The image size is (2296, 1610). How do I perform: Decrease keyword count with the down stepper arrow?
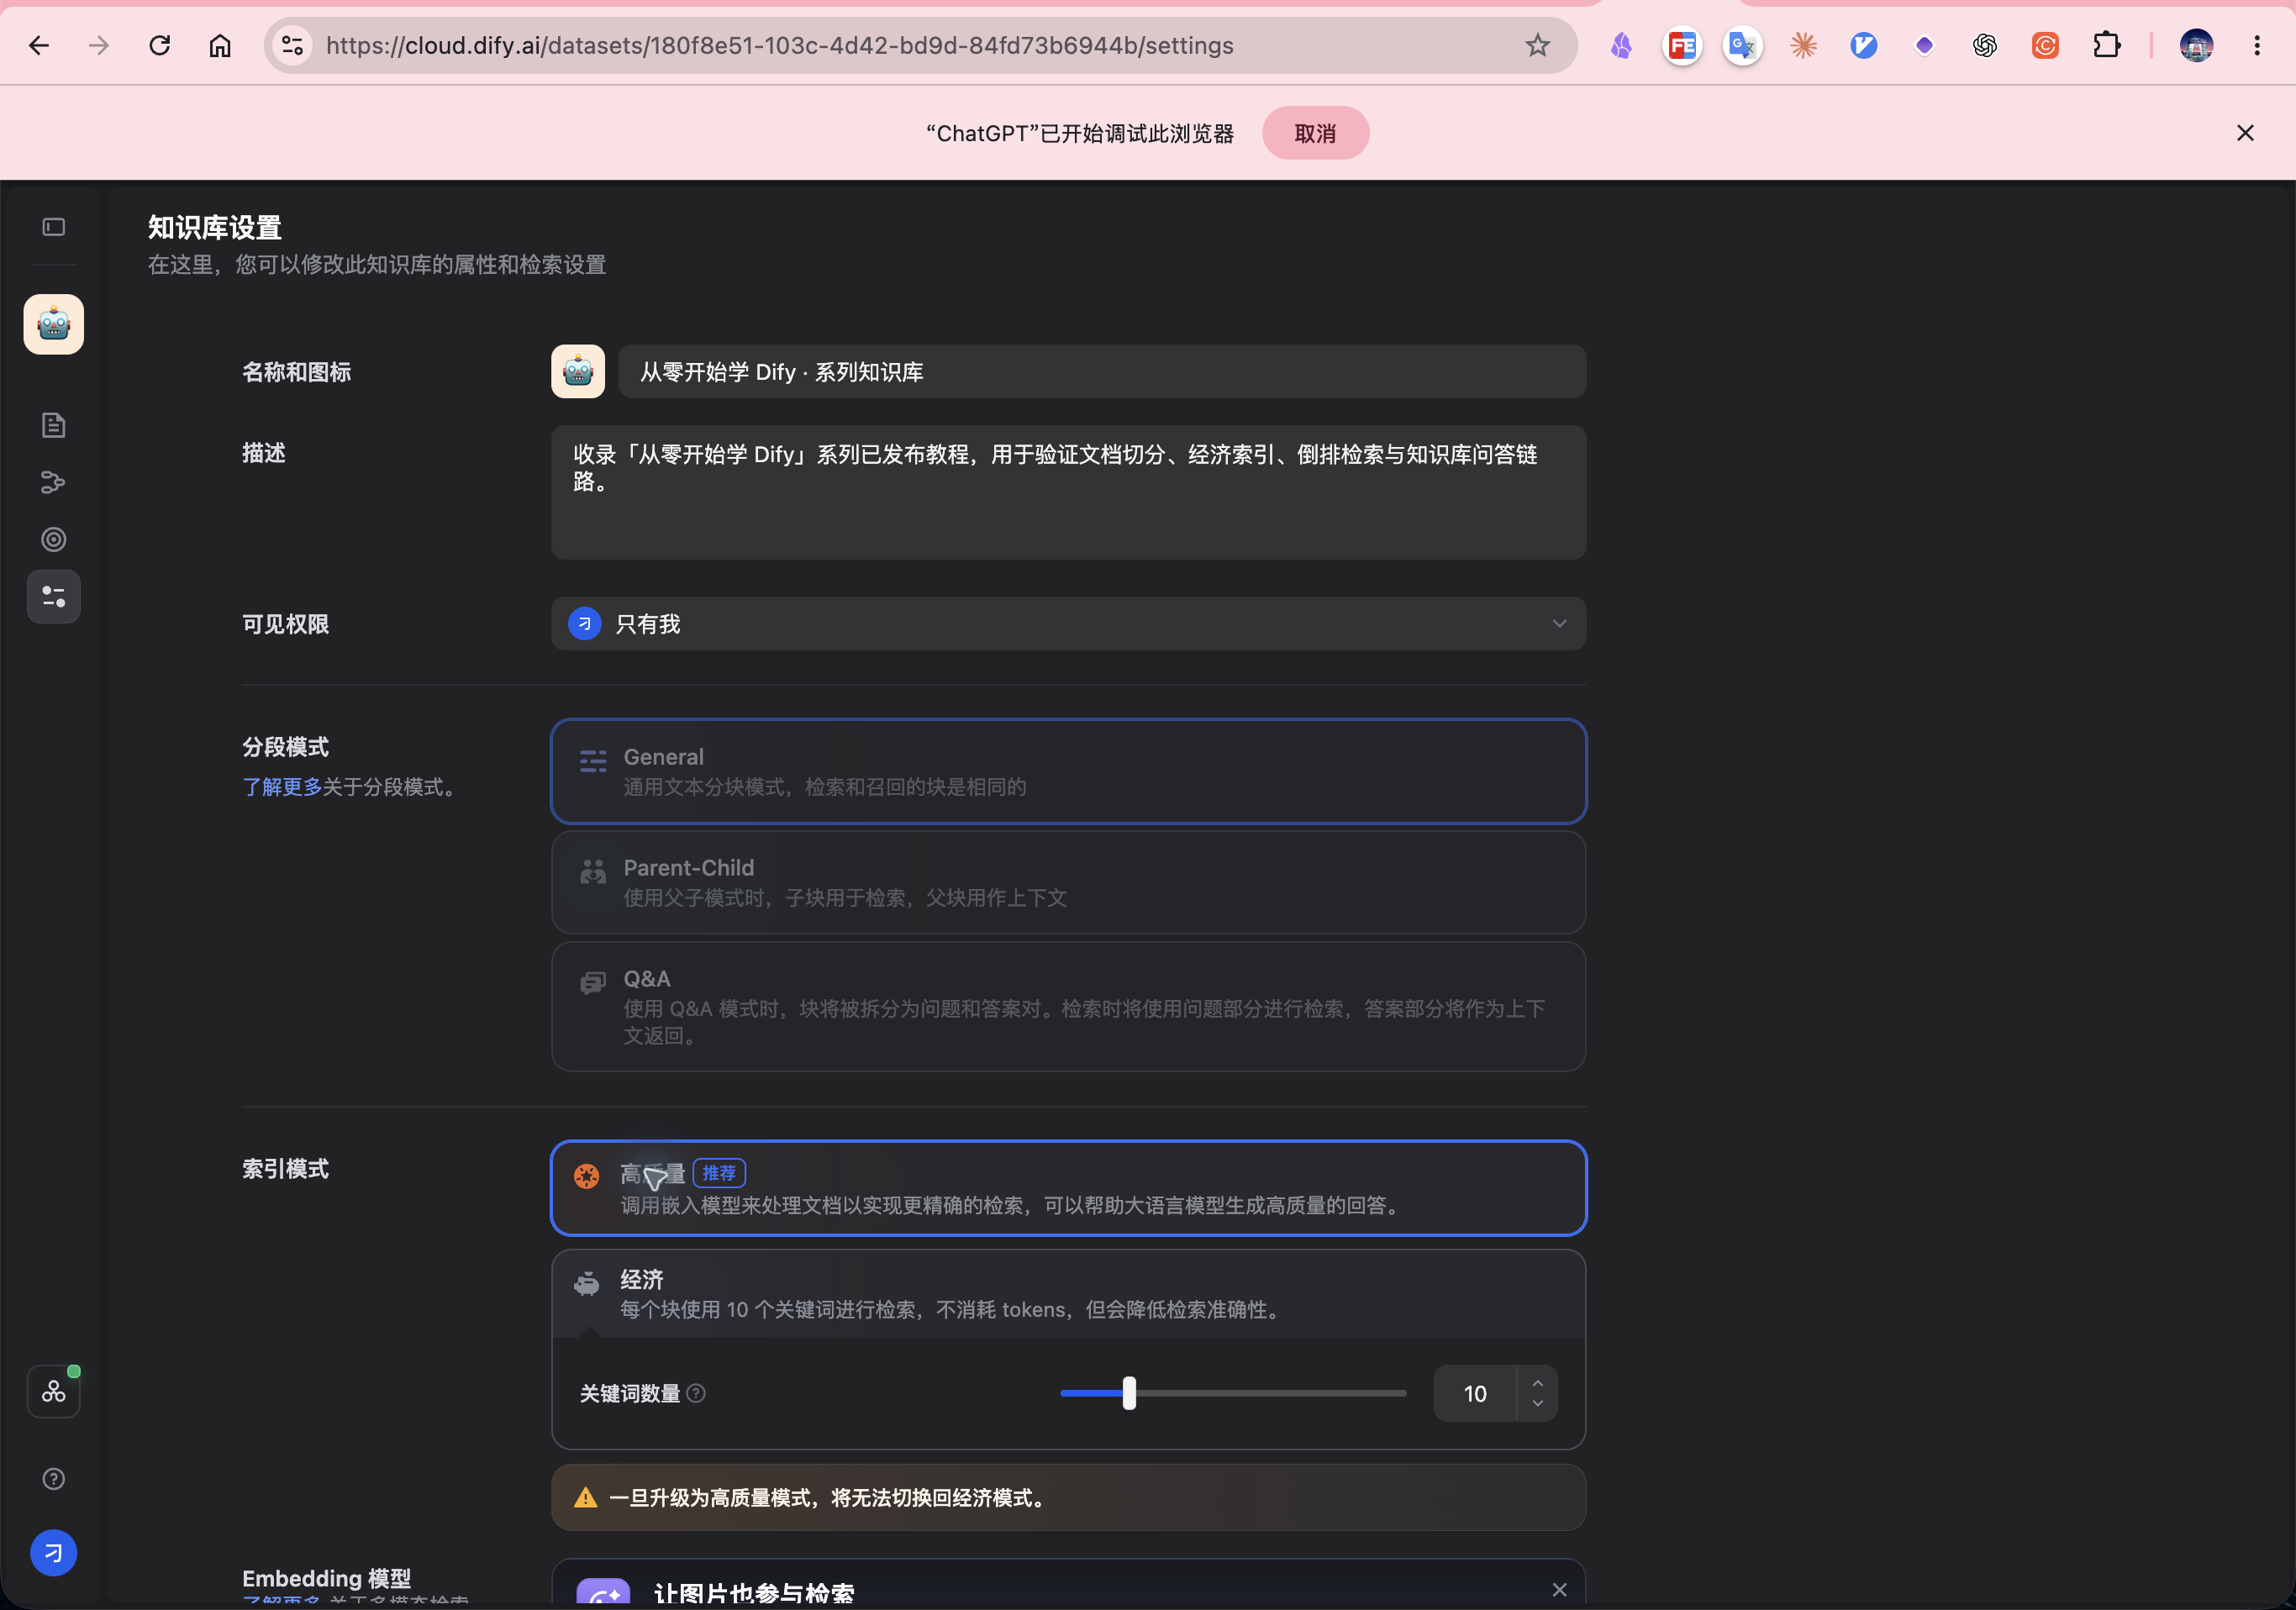[x=1537, y=1403]
